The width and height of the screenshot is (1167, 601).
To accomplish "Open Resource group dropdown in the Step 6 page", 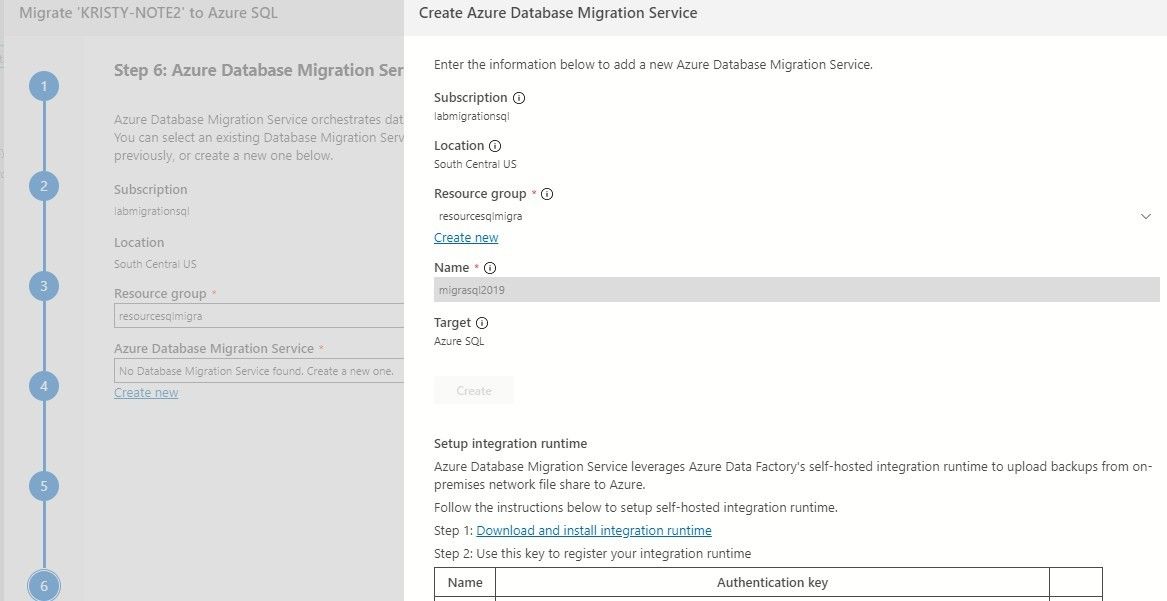I will (x=259, y=315).
